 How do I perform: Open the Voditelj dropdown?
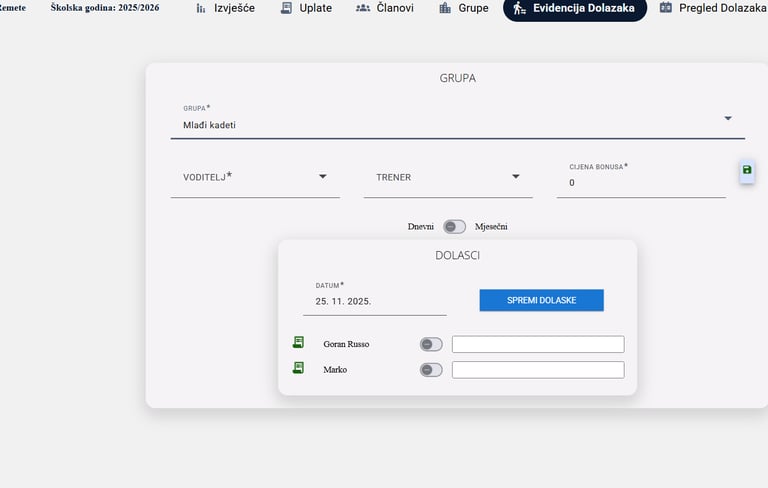click(255, 177)
